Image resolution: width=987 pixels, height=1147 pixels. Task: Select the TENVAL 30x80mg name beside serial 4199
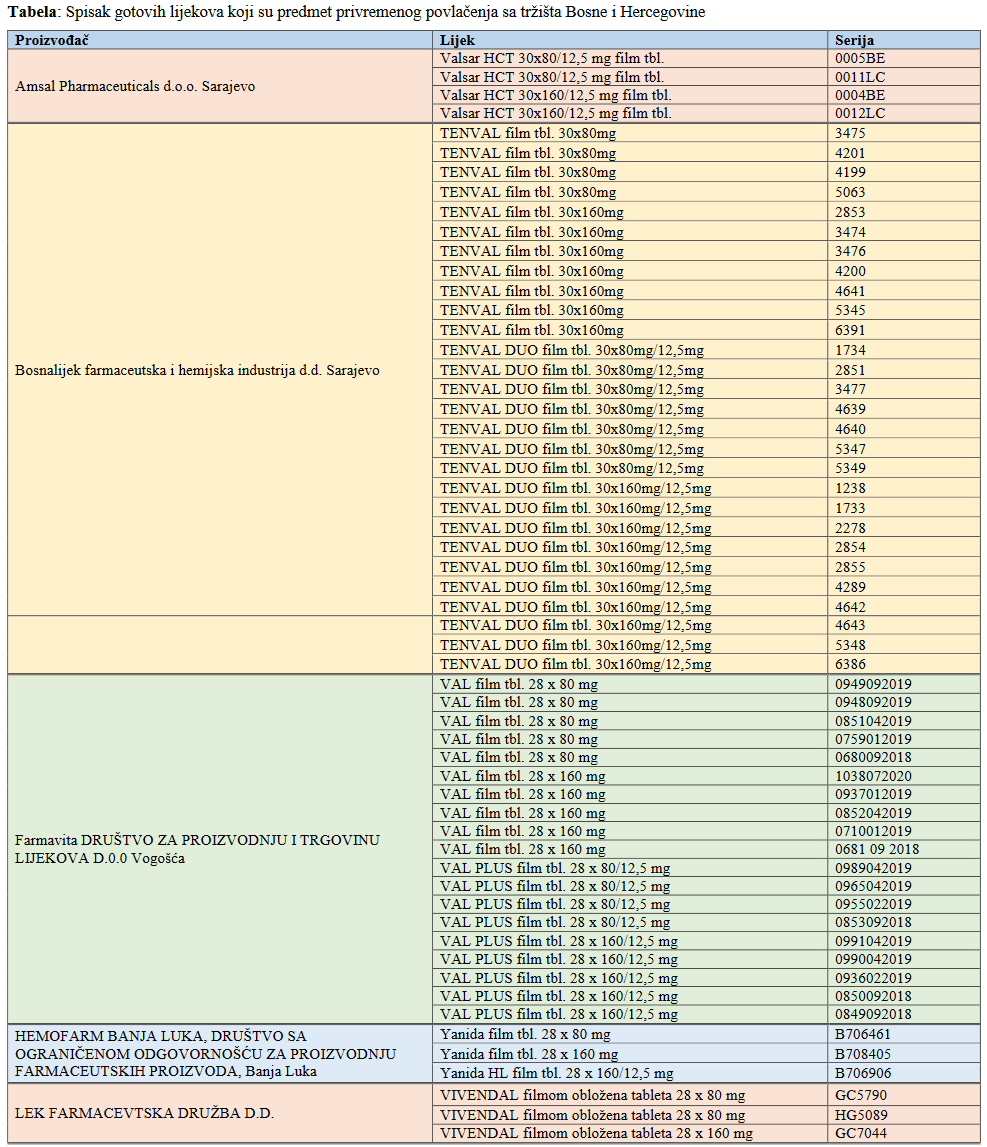coord(528,173)
